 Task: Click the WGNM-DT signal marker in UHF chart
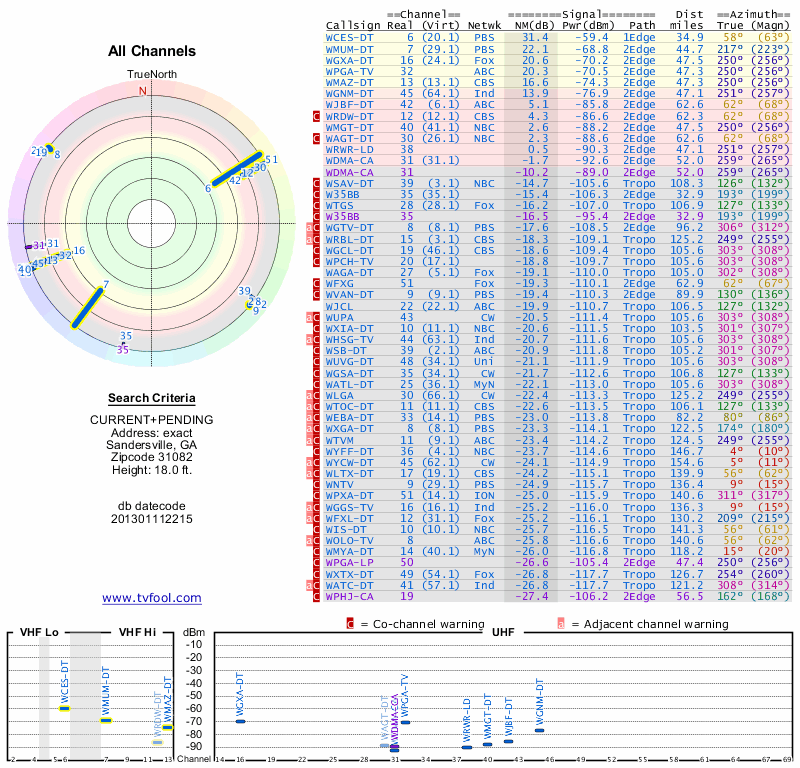[x=539, y=730]
